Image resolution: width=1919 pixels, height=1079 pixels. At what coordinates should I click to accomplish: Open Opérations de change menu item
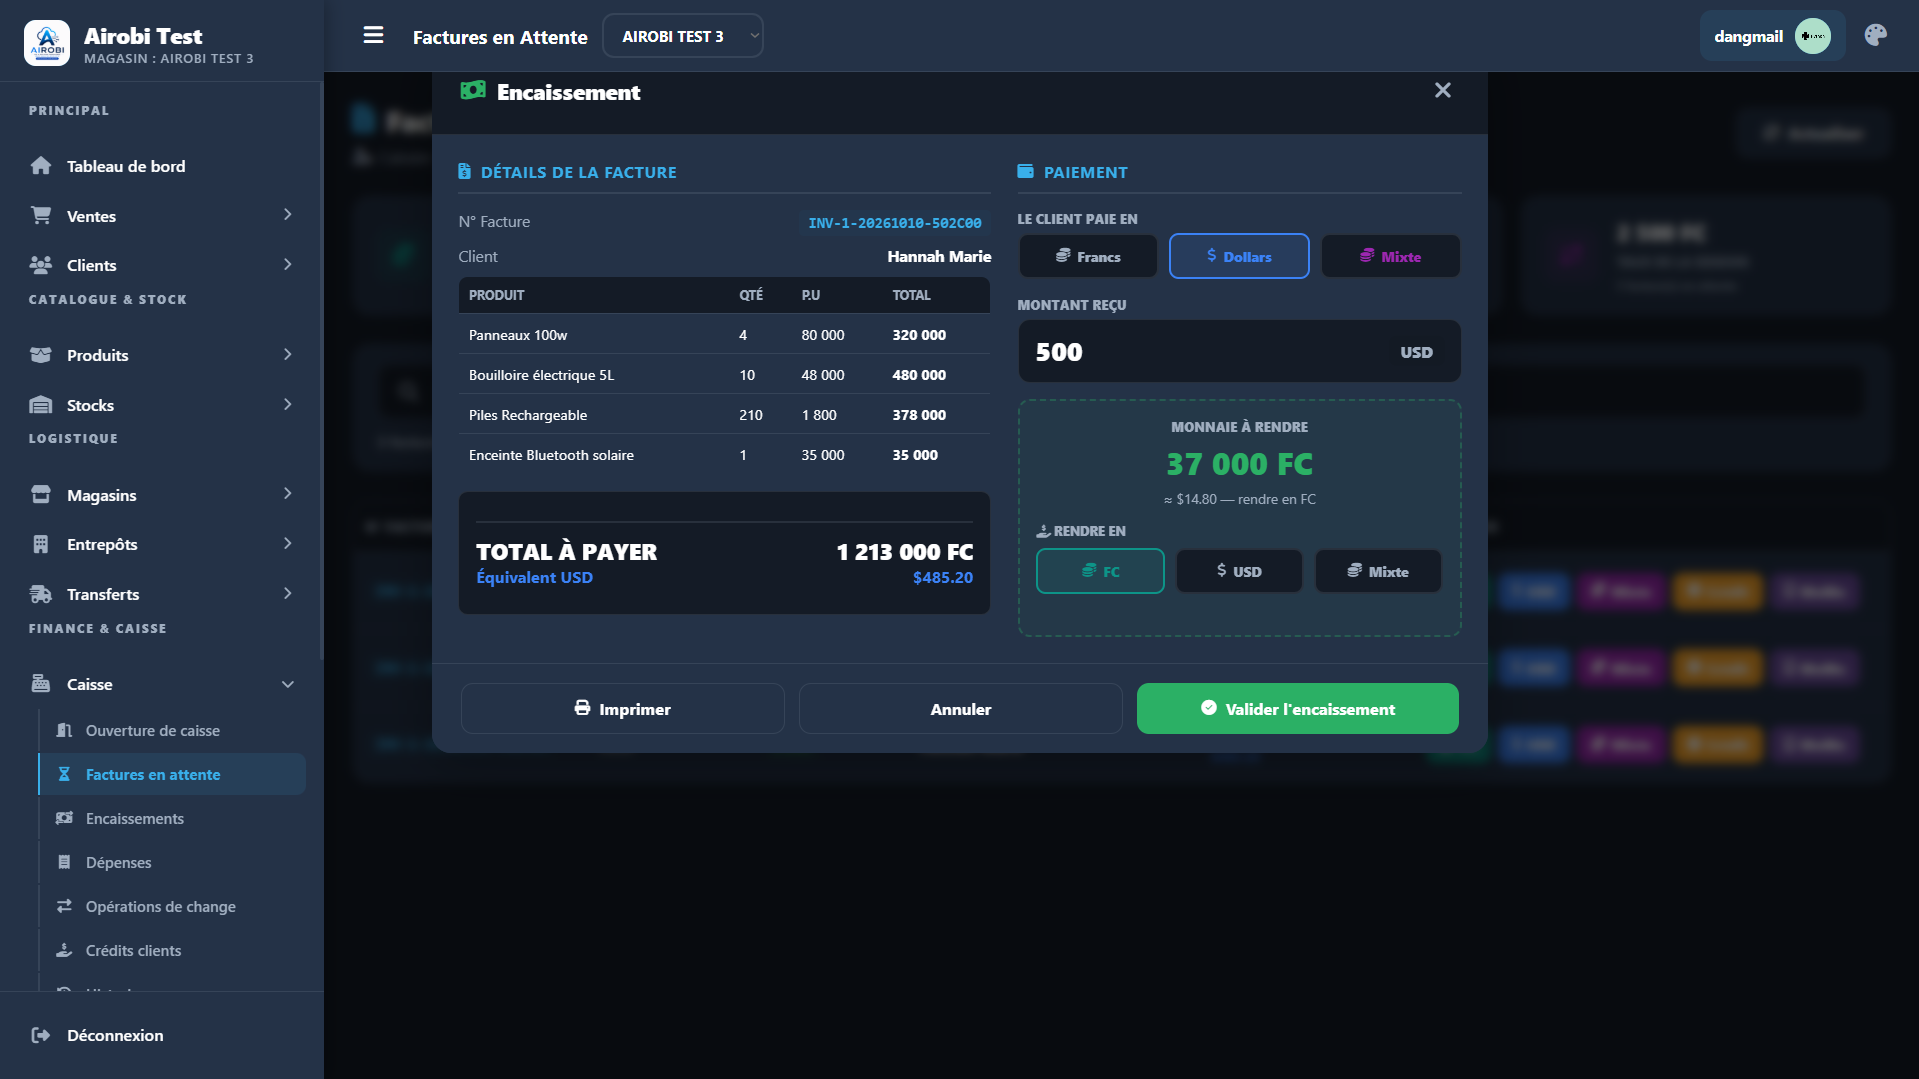[172, 906]
